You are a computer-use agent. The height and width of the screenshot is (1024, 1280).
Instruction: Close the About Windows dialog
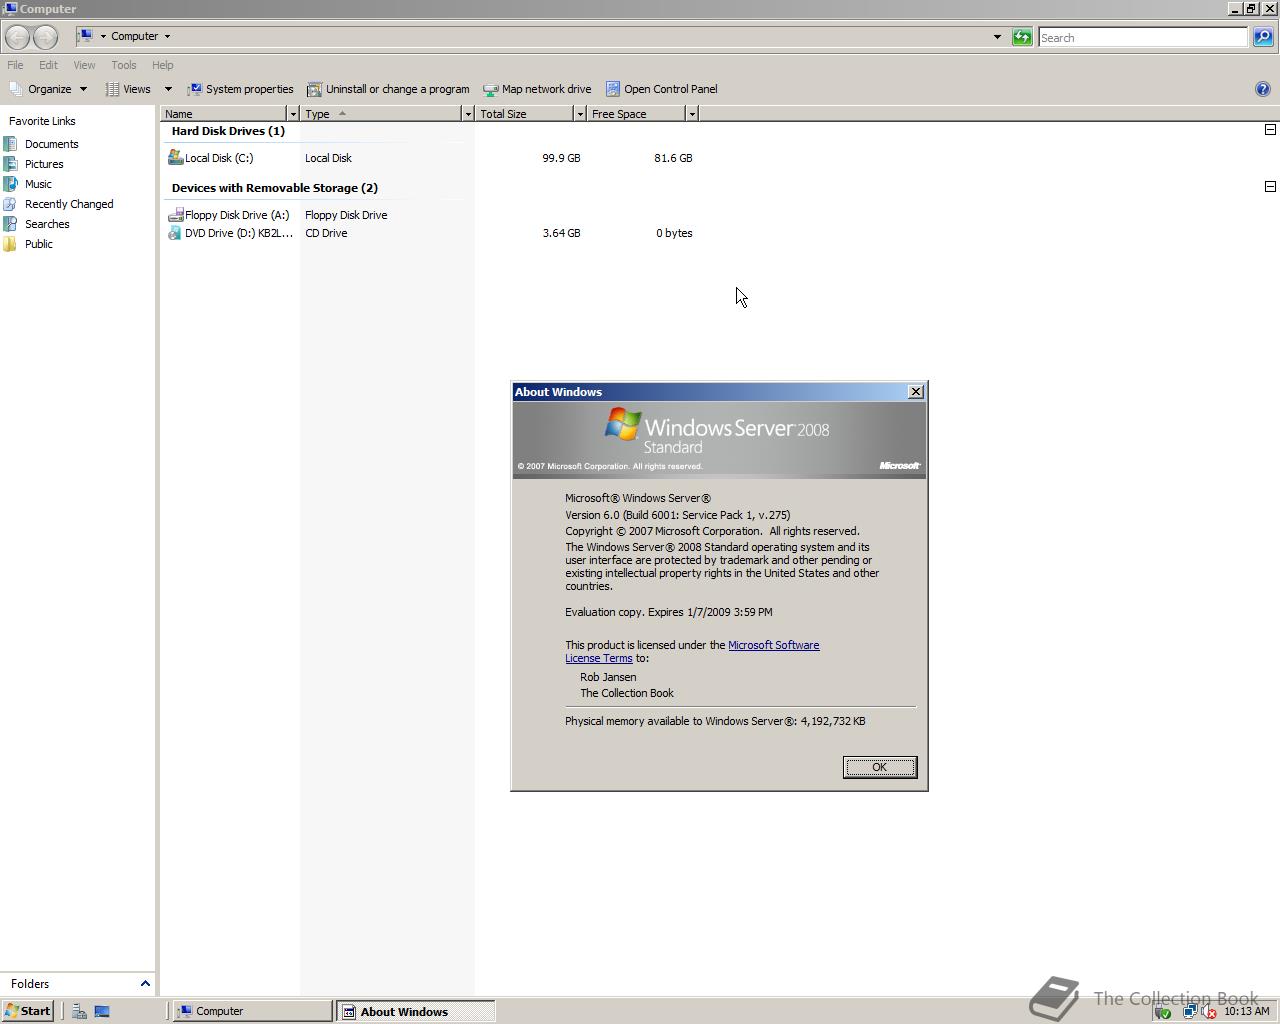[x=915, y=392]
